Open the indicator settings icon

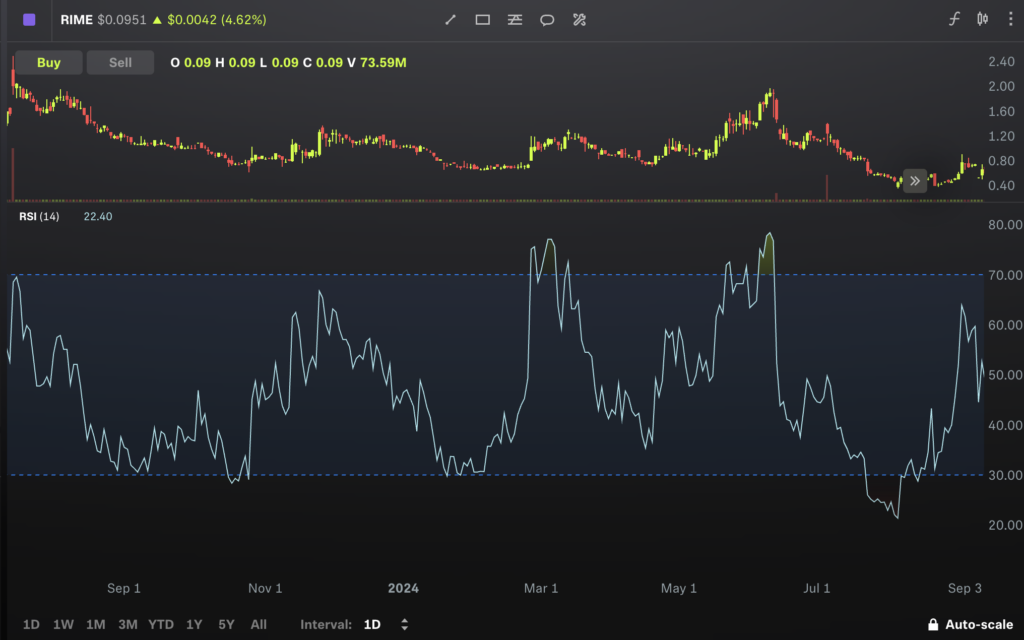pos(514,19)
